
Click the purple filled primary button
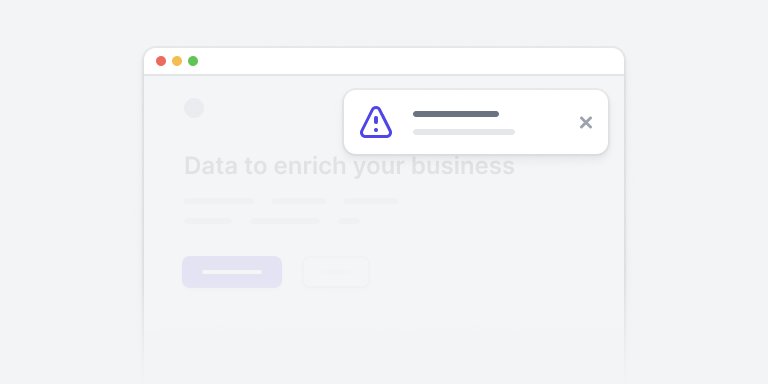tap(232, 272)
